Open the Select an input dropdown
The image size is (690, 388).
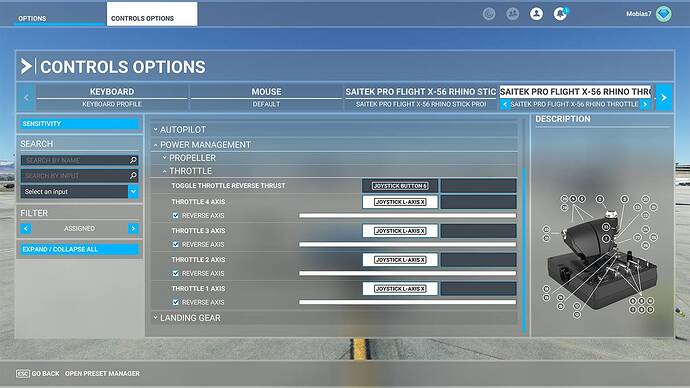click(x=79, y=191)
